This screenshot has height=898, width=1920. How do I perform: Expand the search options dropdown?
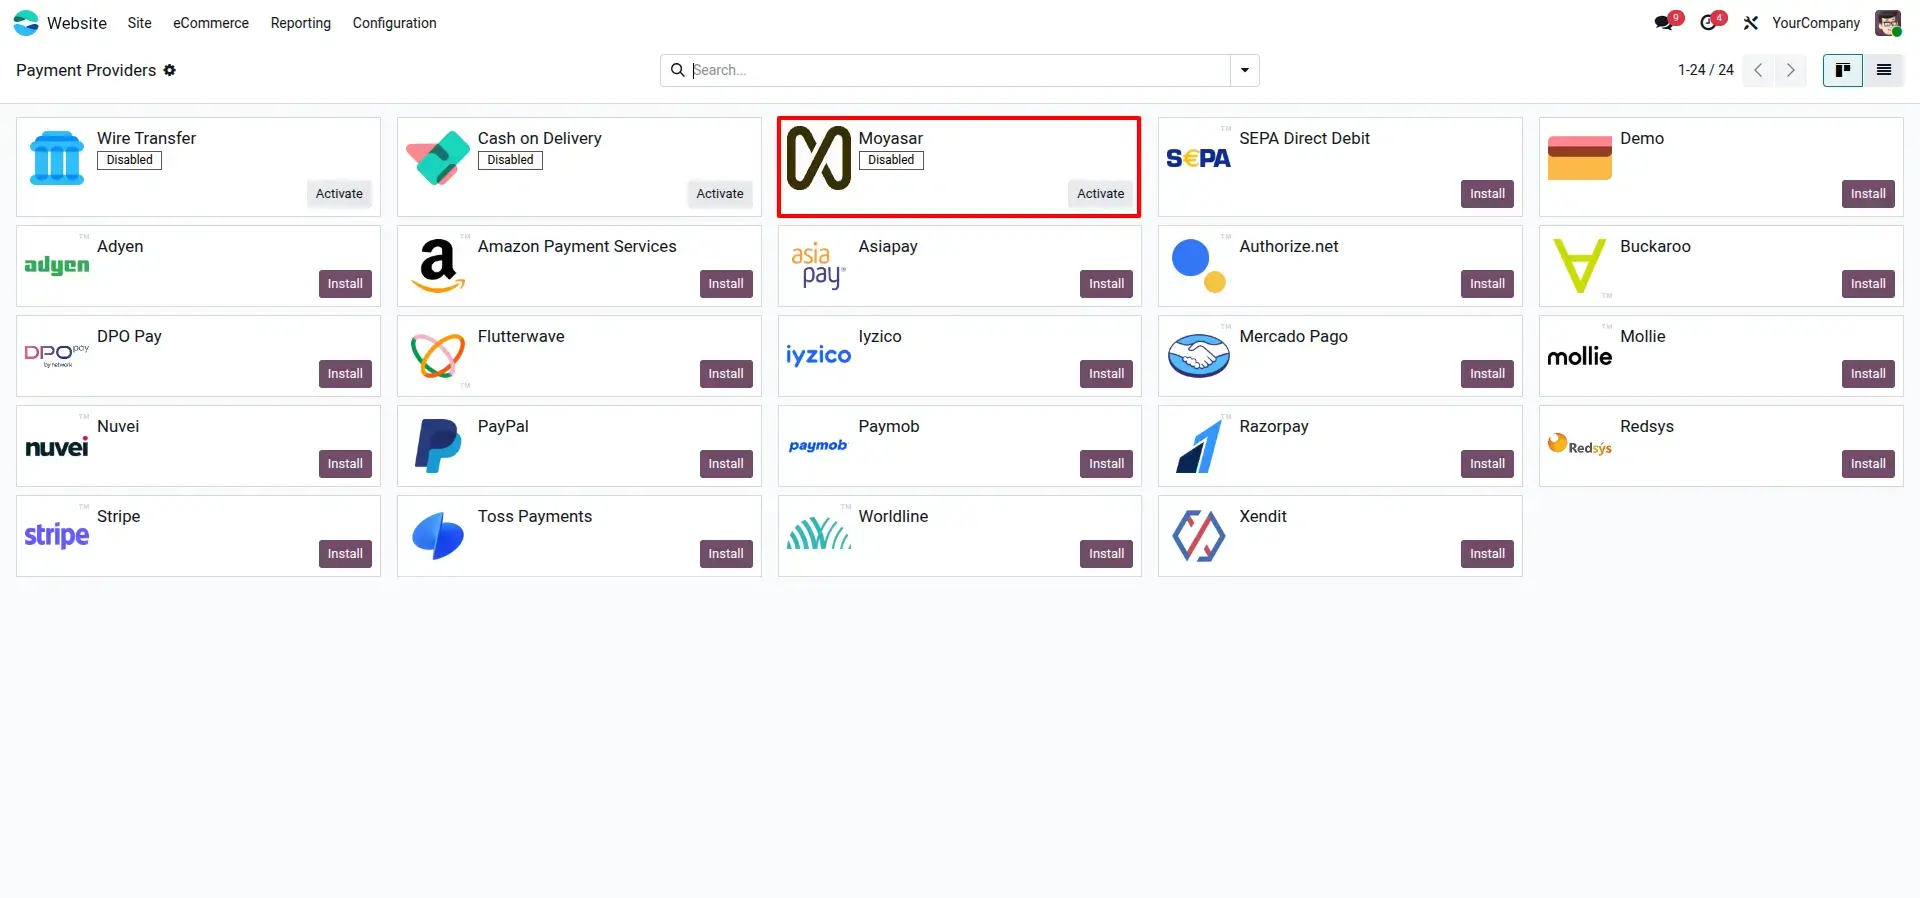tap(1245, 70)
